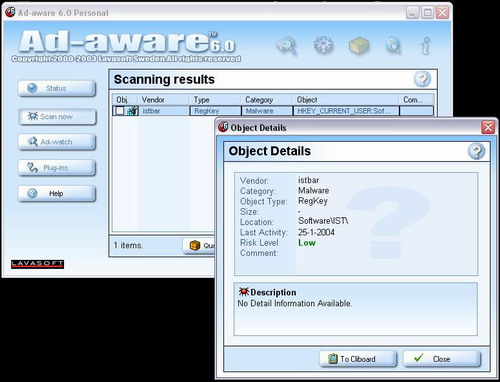Click the Object Details help question icon
The image size is (500, 382).
pyautogui.click(x=476, y=151)
